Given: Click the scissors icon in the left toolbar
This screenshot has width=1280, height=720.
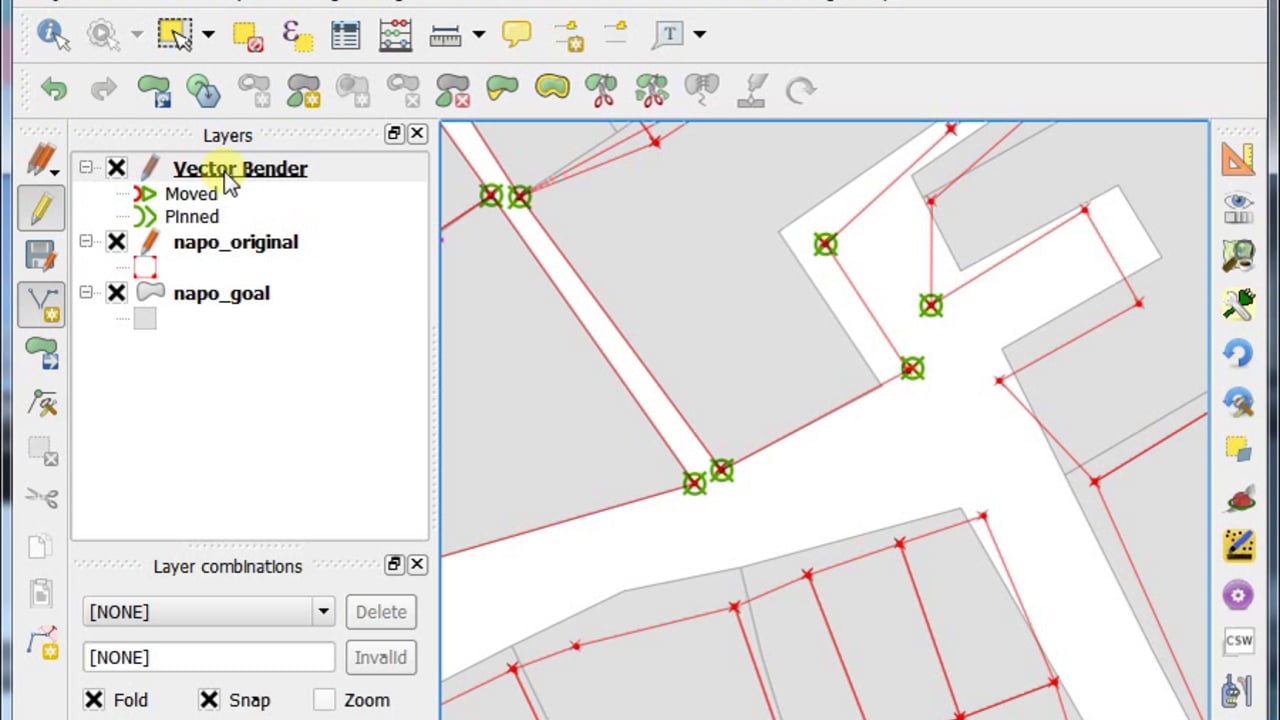Looking at the screenshot, I should tap(41, 497).
